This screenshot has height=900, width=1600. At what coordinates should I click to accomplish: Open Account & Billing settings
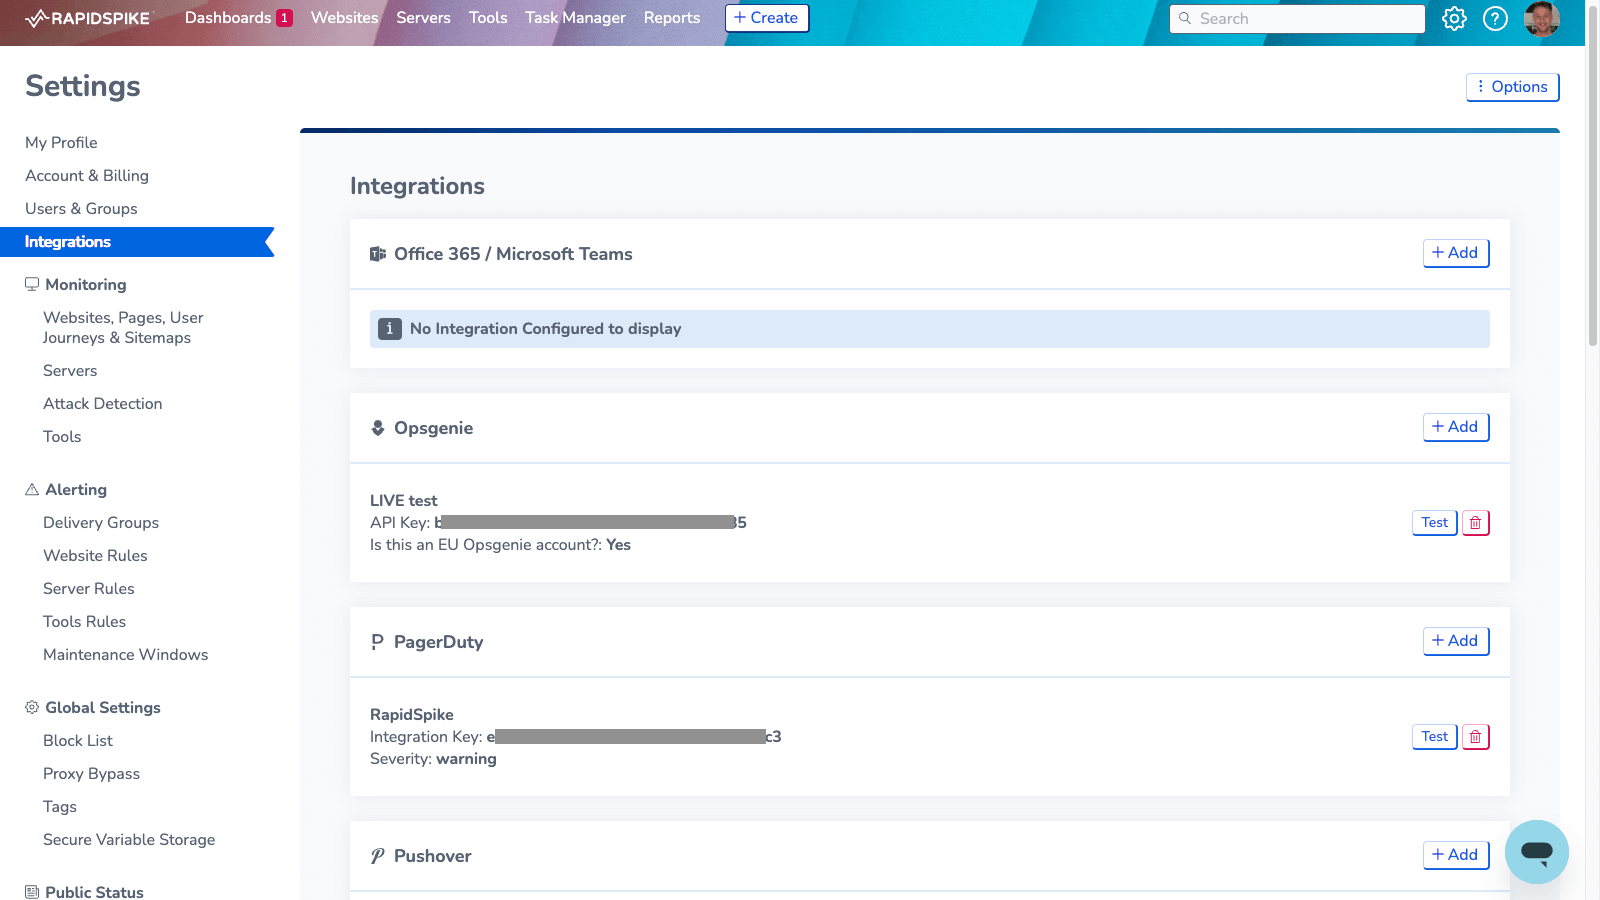87,176
